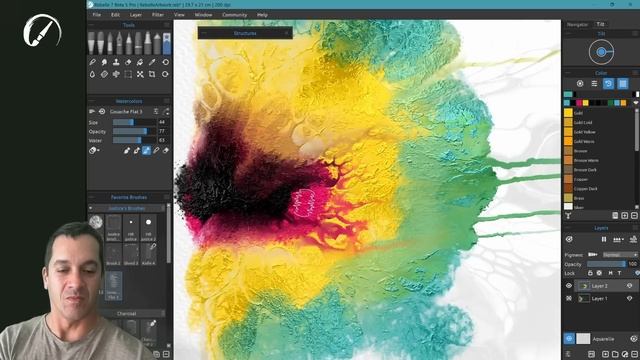Image resolution: width=640 pixels, height=360 pixels.
Task: Switch to the Navigator tab
Action: point(578,24)
